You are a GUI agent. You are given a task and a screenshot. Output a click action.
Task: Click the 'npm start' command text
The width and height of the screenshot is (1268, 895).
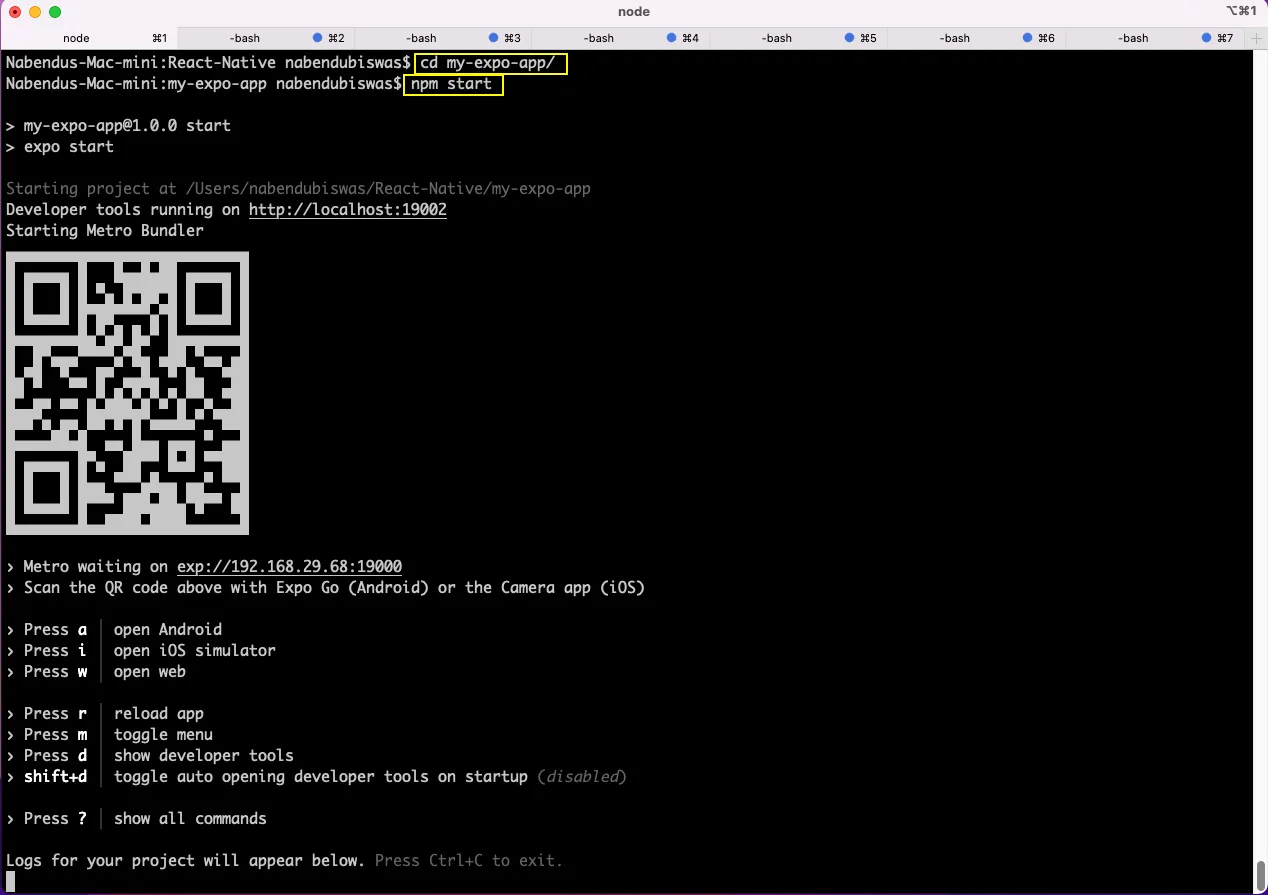(x=452, y=84)
